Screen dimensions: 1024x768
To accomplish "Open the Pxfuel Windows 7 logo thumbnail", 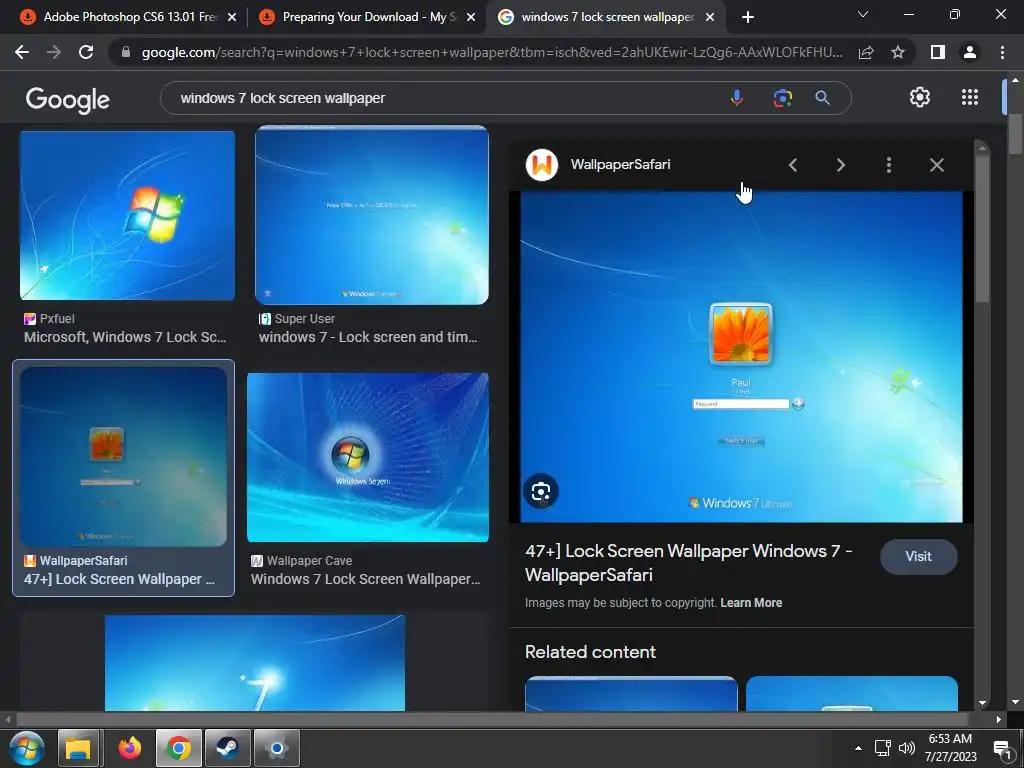I will pyautogui.click(x=127, y=216).
